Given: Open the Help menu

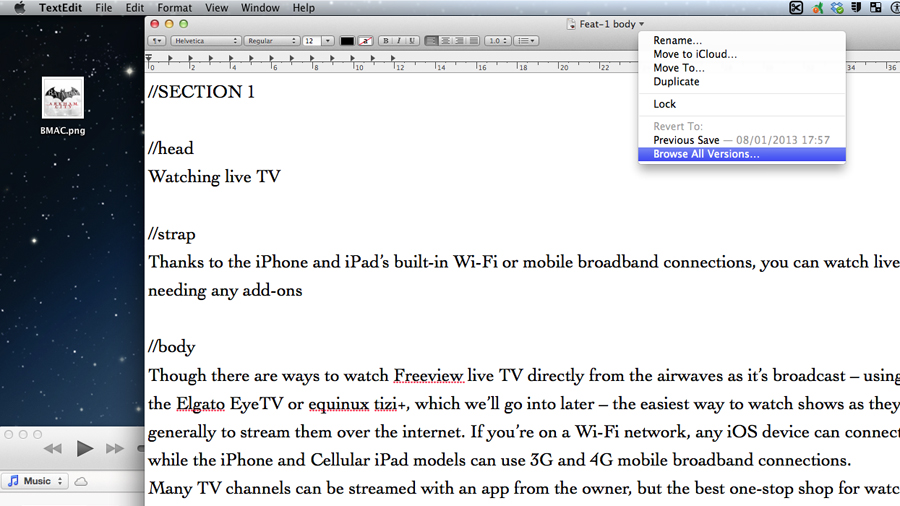Looking at the screenshot, I should [304, 7].
